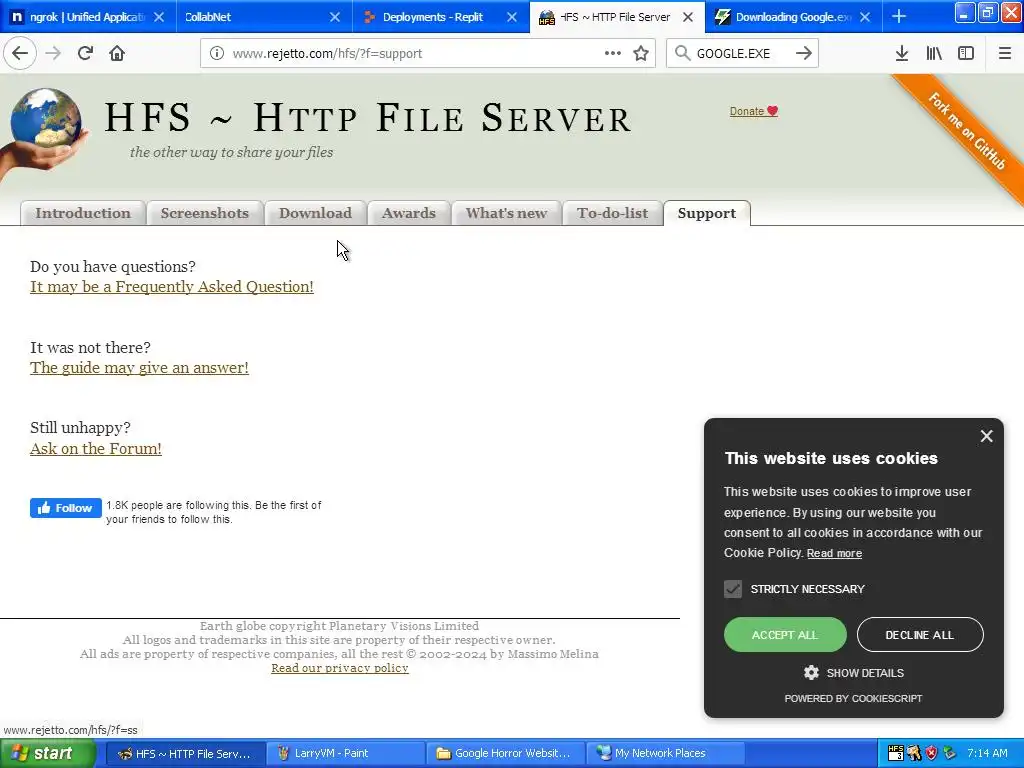Open the Windows start button
This screenshot has width=1024, height=768.
pos(47,754)
